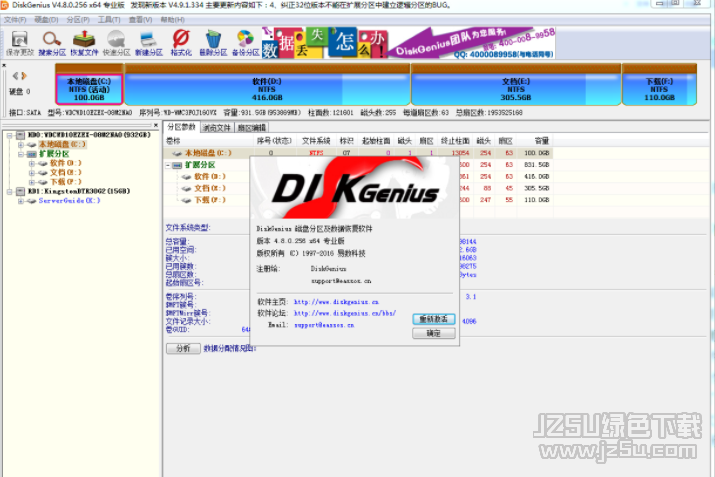Click the 快速分区 quick partition icon
The image size is (715, 477).
(116, 43)
